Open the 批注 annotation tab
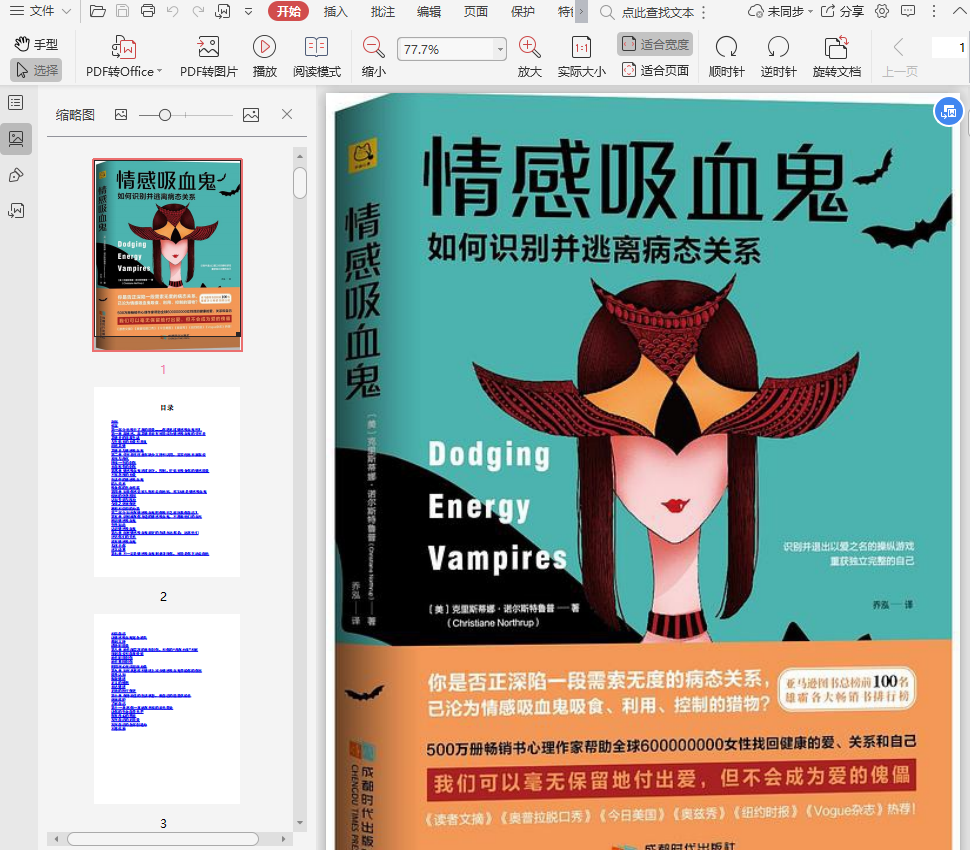Image resolution: width=970 pixels, height=850 pixels. click(382, 12)
